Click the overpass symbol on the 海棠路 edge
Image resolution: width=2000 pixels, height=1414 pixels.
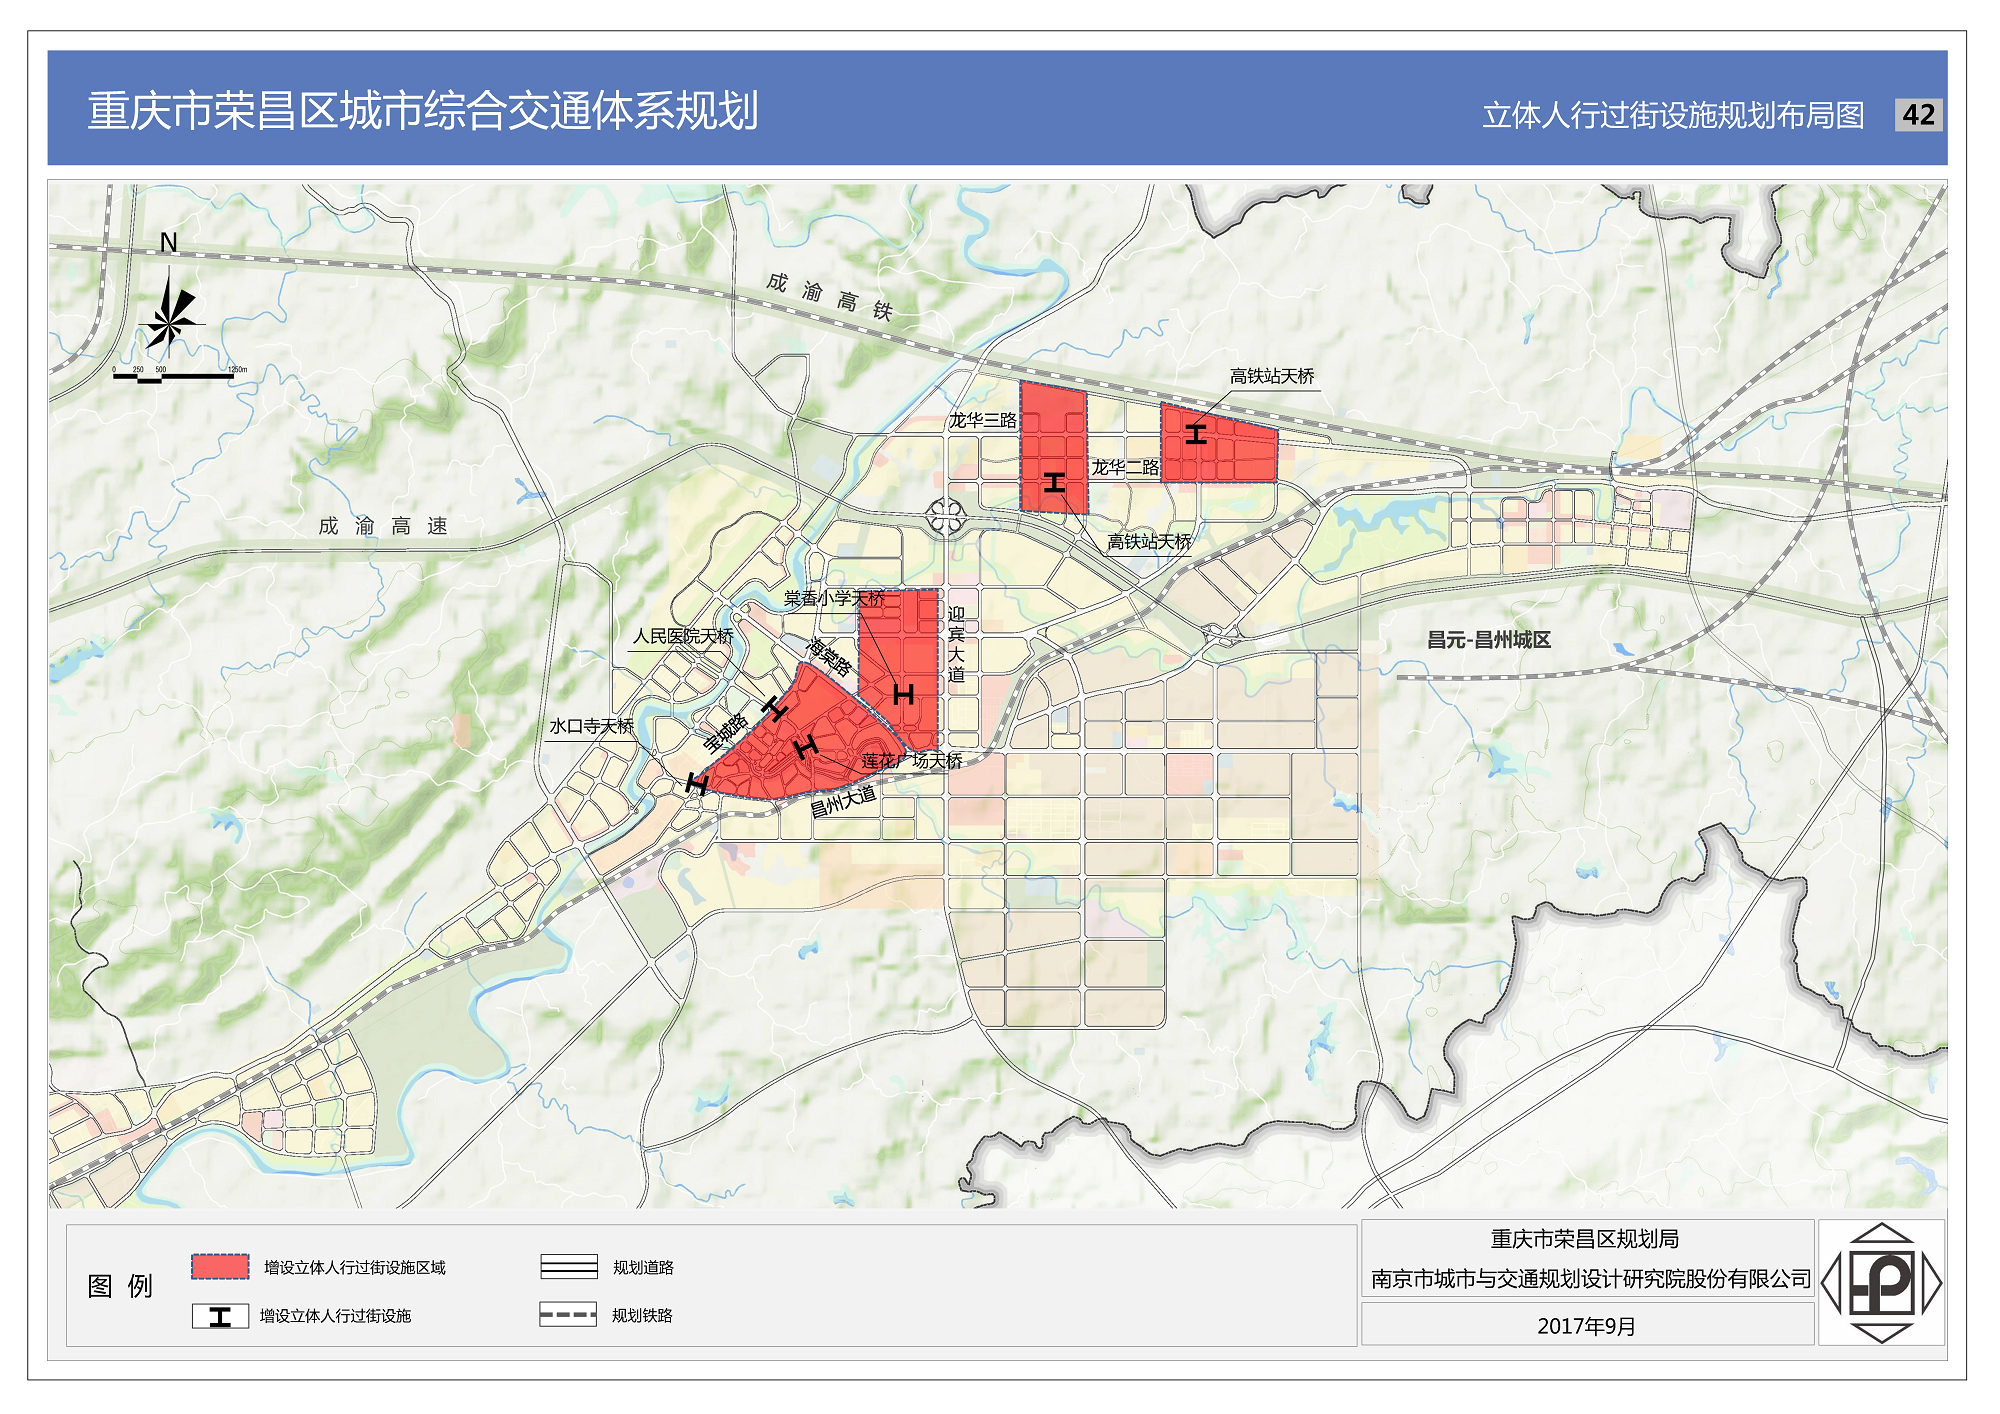[x=775, y=709]
